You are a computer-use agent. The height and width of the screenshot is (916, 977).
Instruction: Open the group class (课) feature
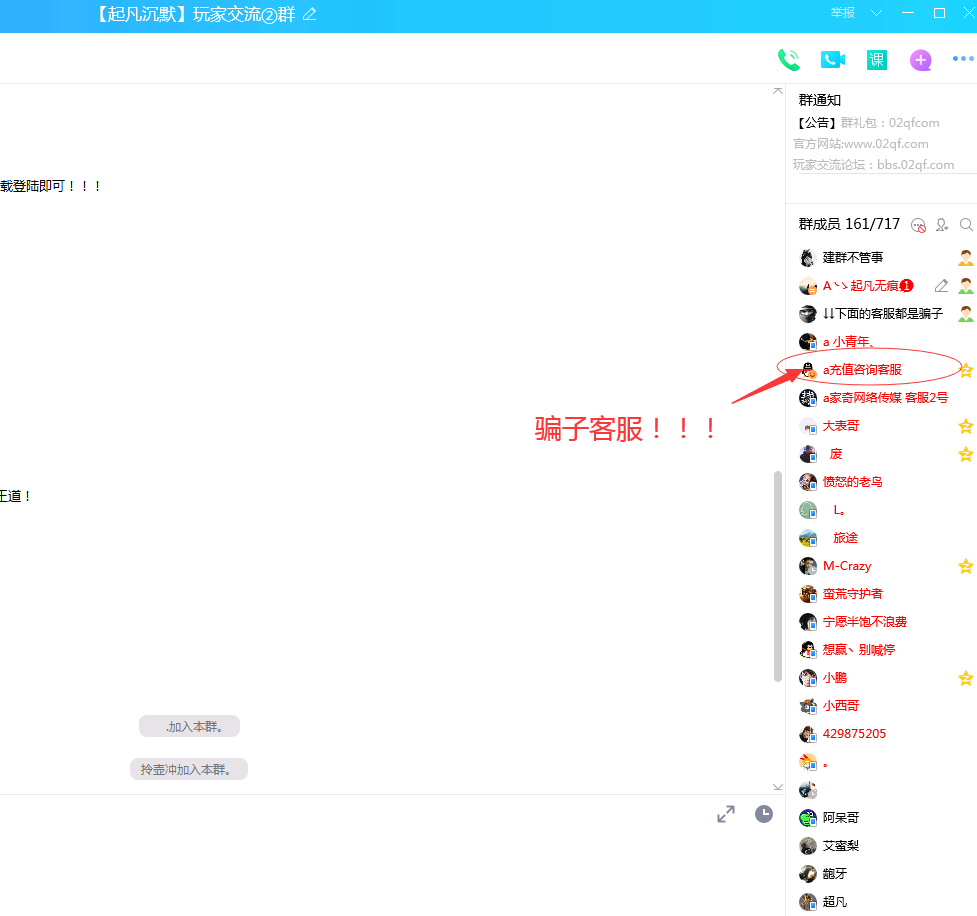pyautogui.click(x=876, y=60)
